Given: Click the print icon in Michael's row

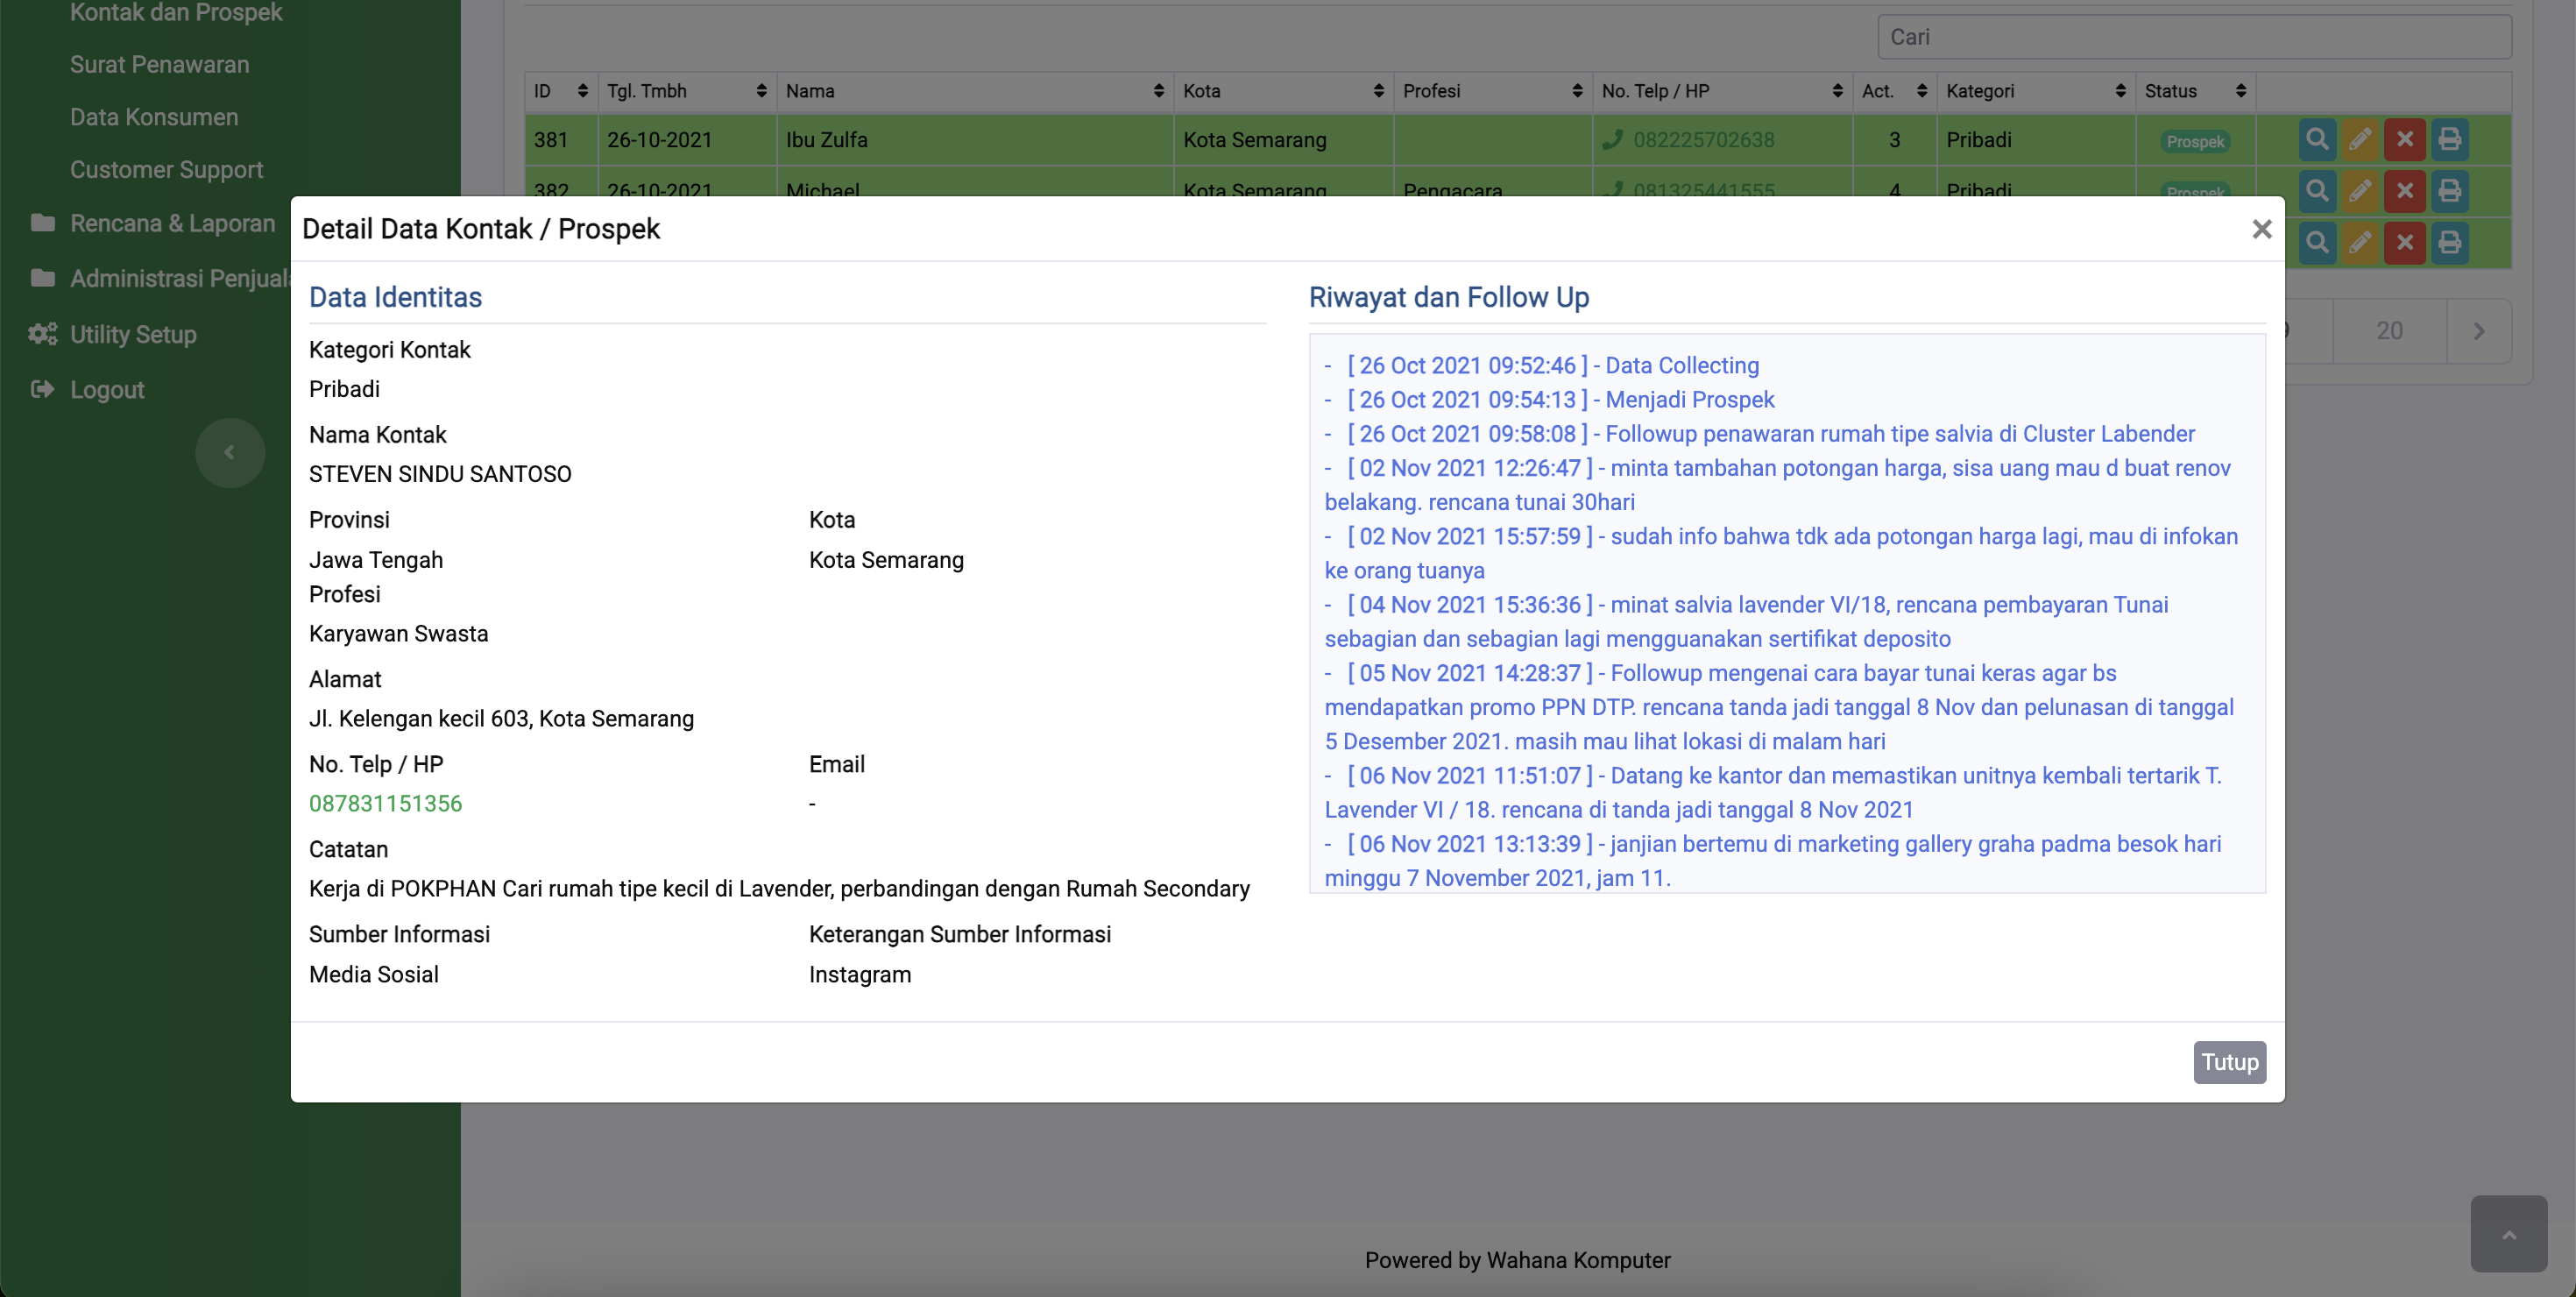Looking at the screenshot, I should 2449,189.
